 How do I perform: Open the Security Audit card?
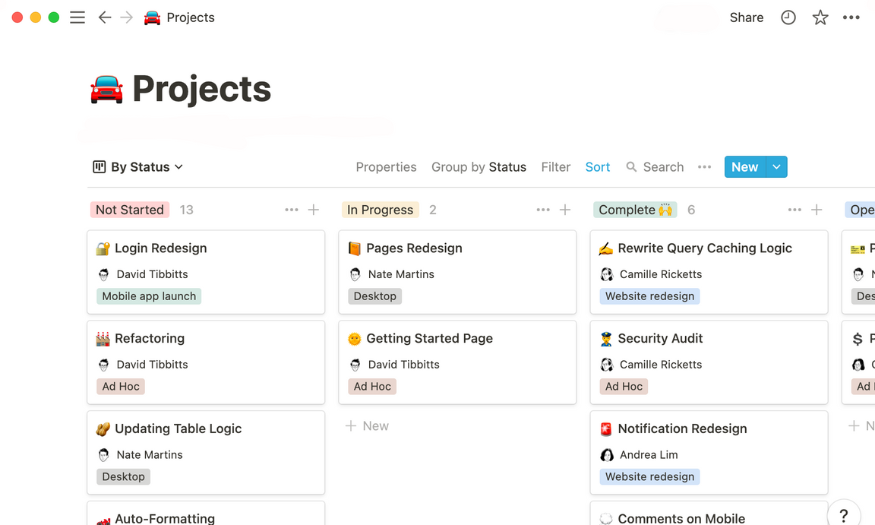(x=709, y=363)
